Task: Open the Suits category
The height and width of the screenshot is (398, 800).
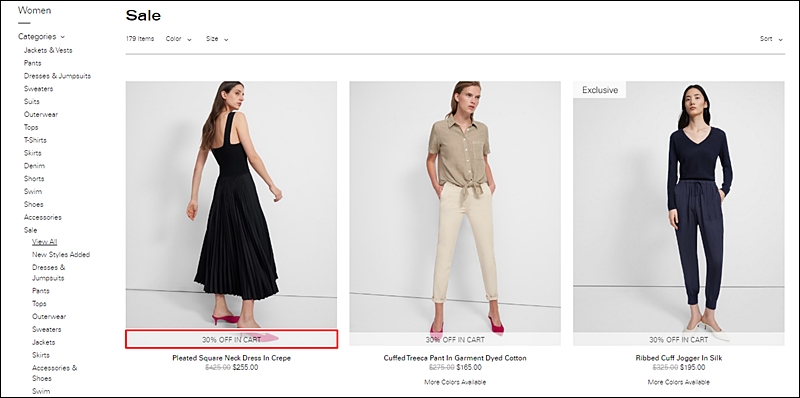Action: [x=31, y=101]
